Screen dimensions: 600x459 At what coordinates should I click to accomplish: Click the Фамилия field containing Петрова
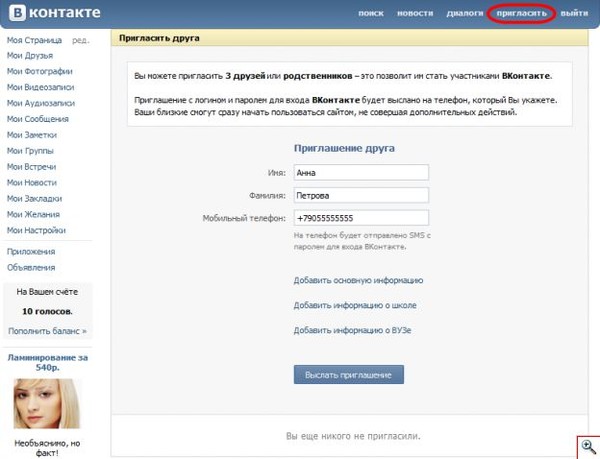tap(361, 195)
